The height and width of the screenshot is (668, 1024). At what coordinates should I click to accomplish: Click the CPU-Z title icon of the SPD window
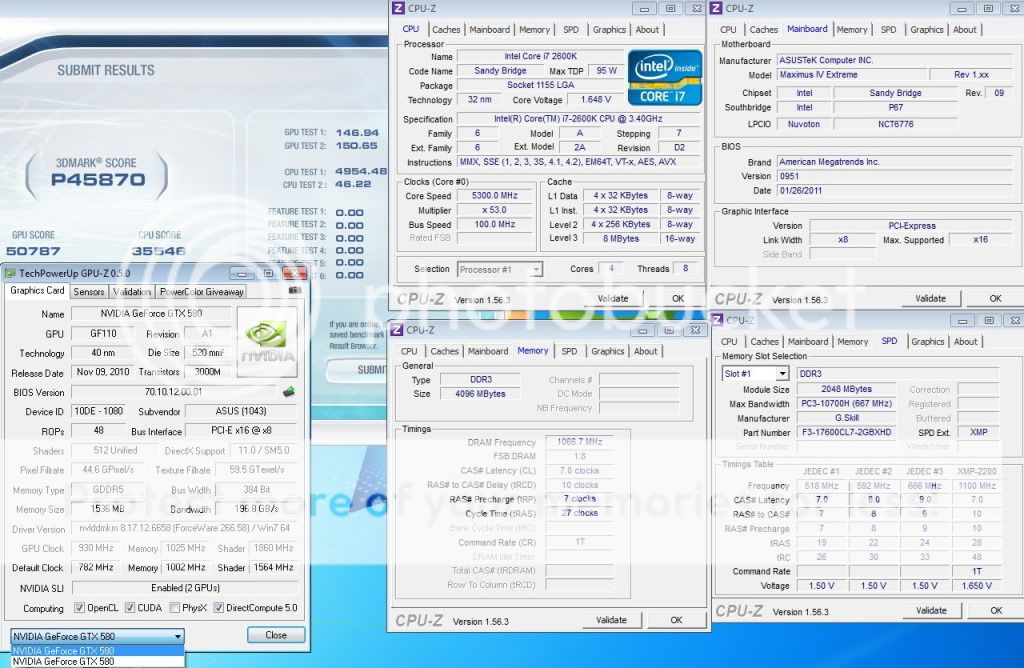click(718, 320)
